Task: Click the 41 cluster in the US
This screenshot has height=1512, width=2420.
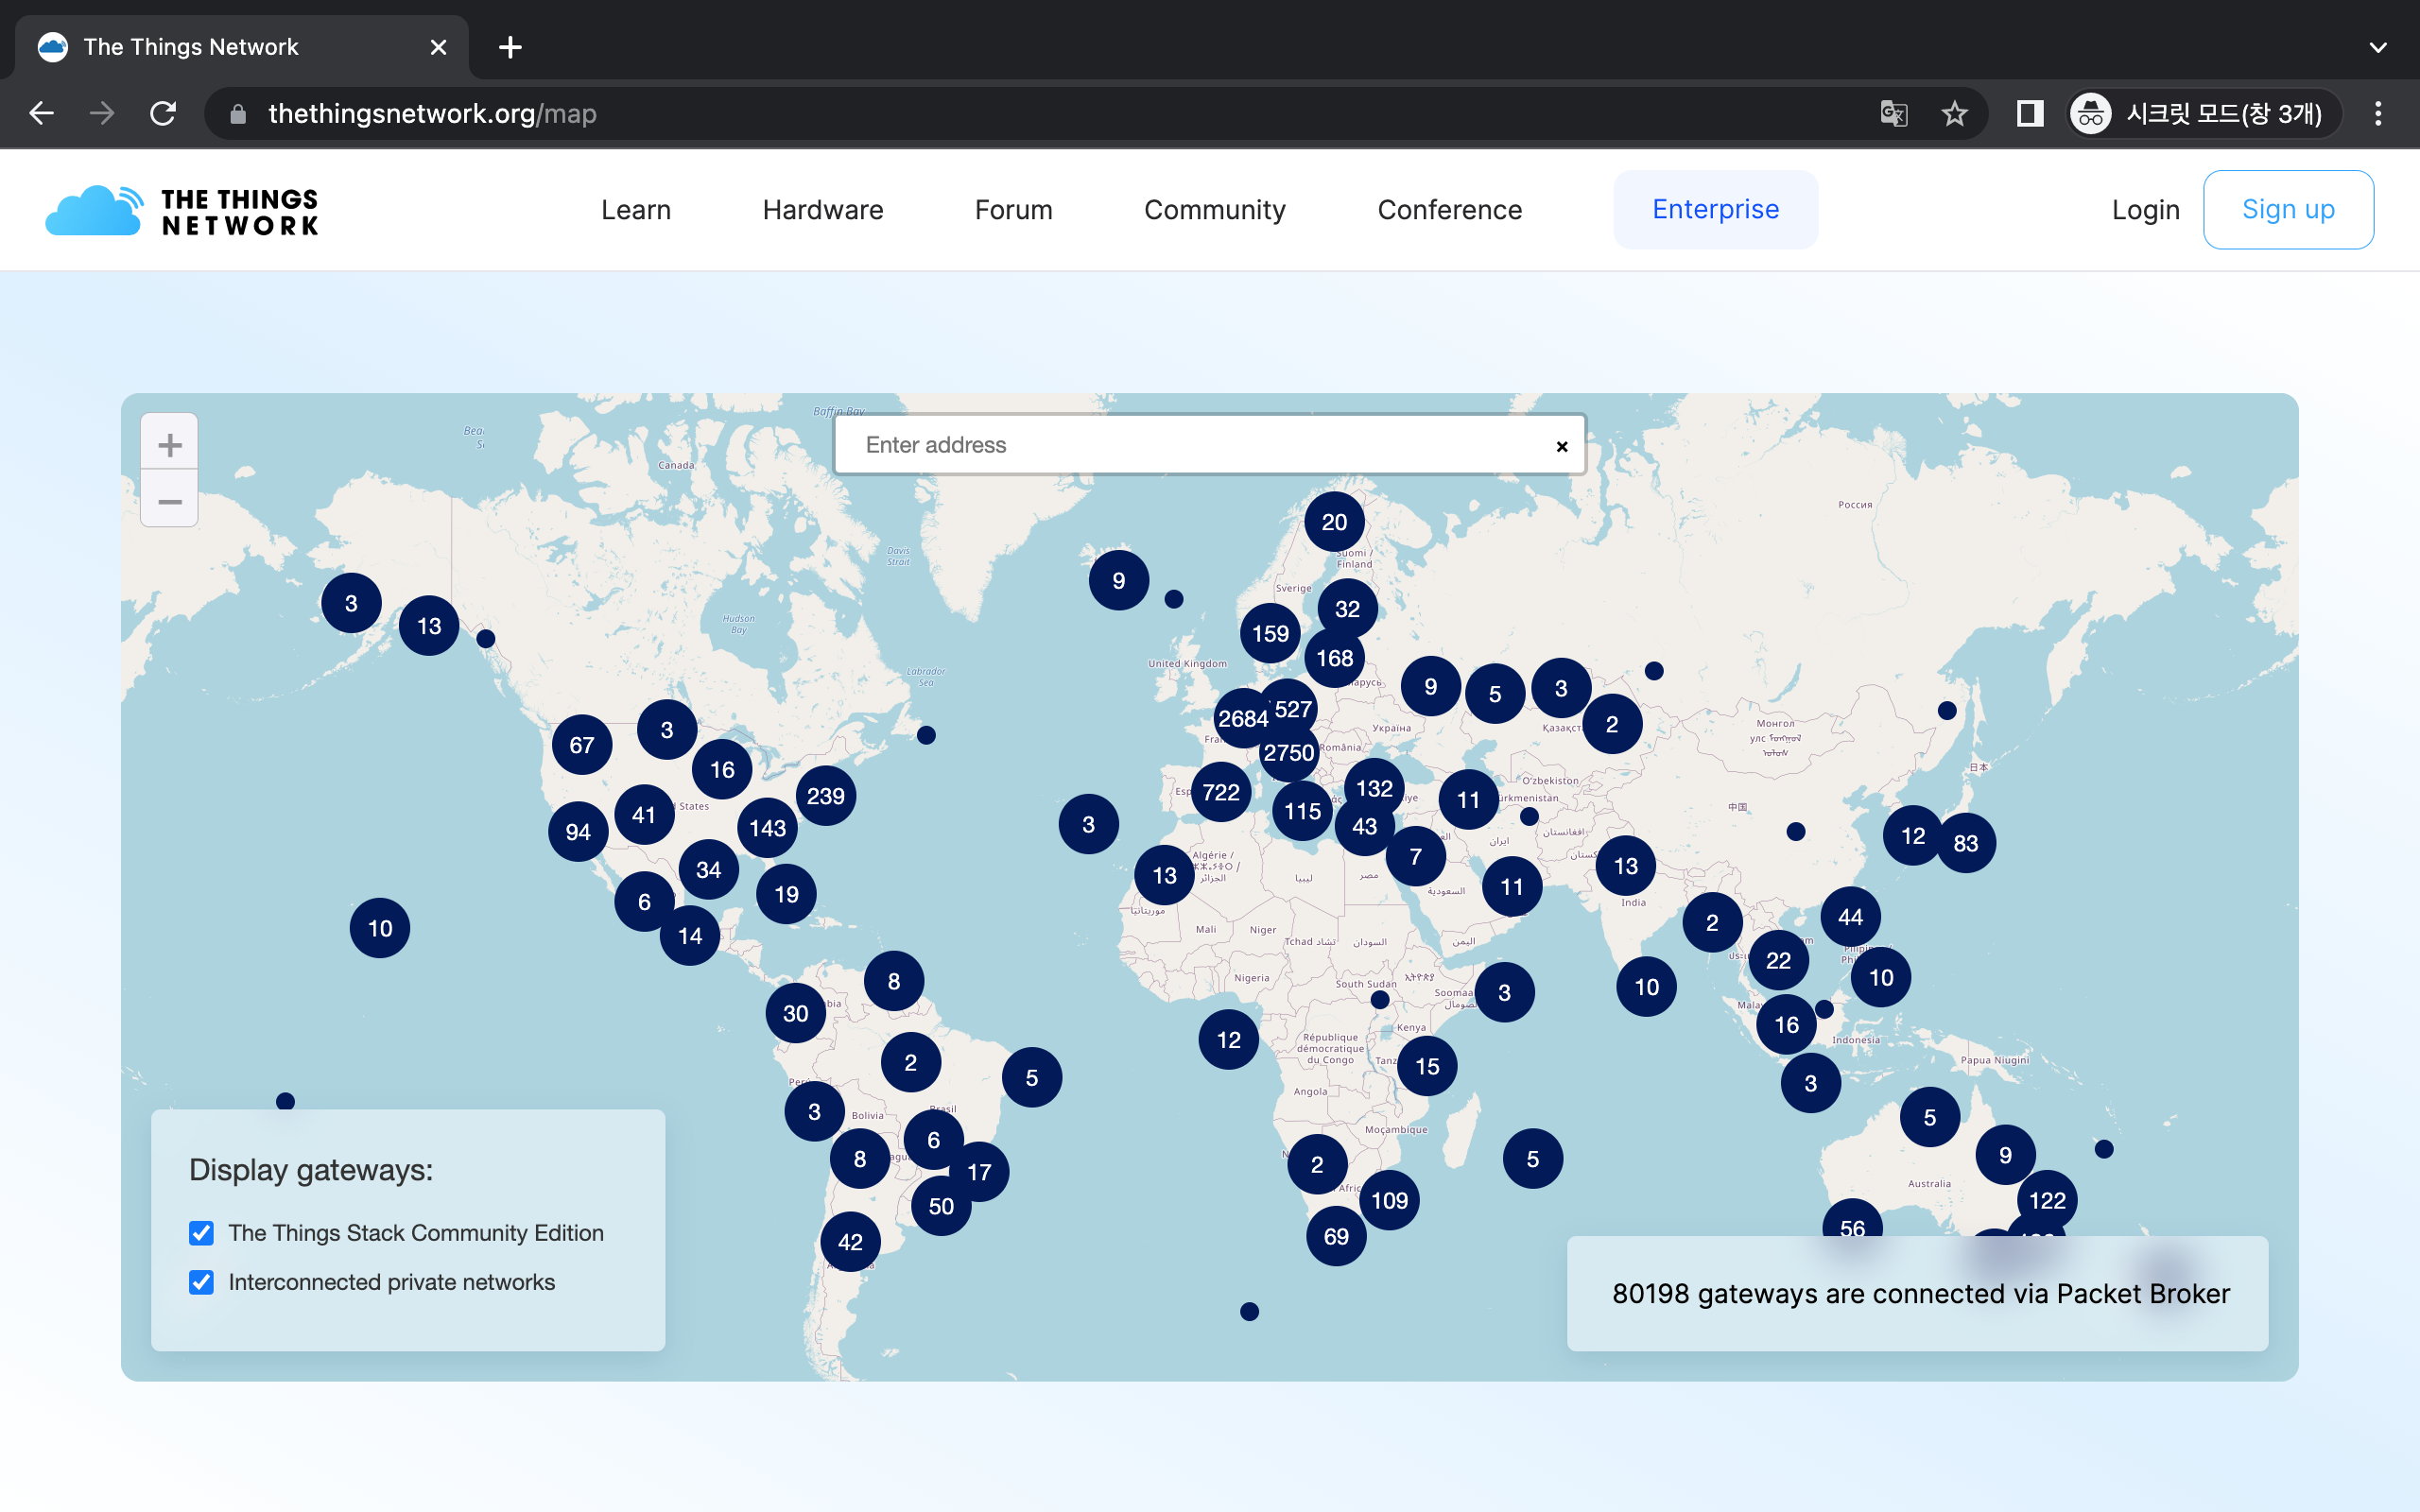Action: click(x=644, y=815)
